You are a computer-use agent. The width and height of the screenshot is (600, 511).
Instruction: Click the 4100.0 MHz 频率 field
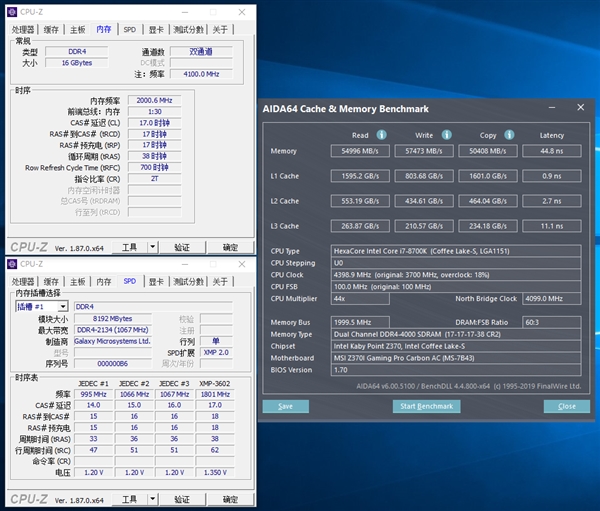(x=201, y=74)
